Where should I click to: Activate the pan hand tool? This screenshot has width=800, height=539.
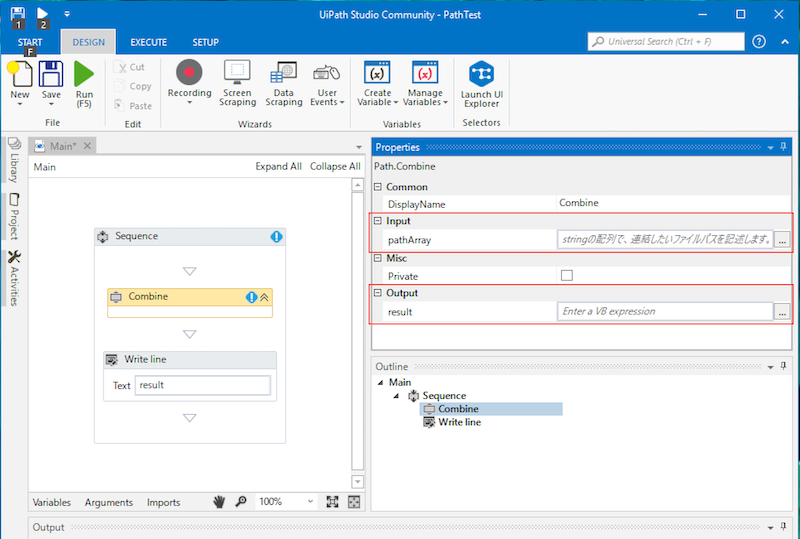(x=219, y=502)
